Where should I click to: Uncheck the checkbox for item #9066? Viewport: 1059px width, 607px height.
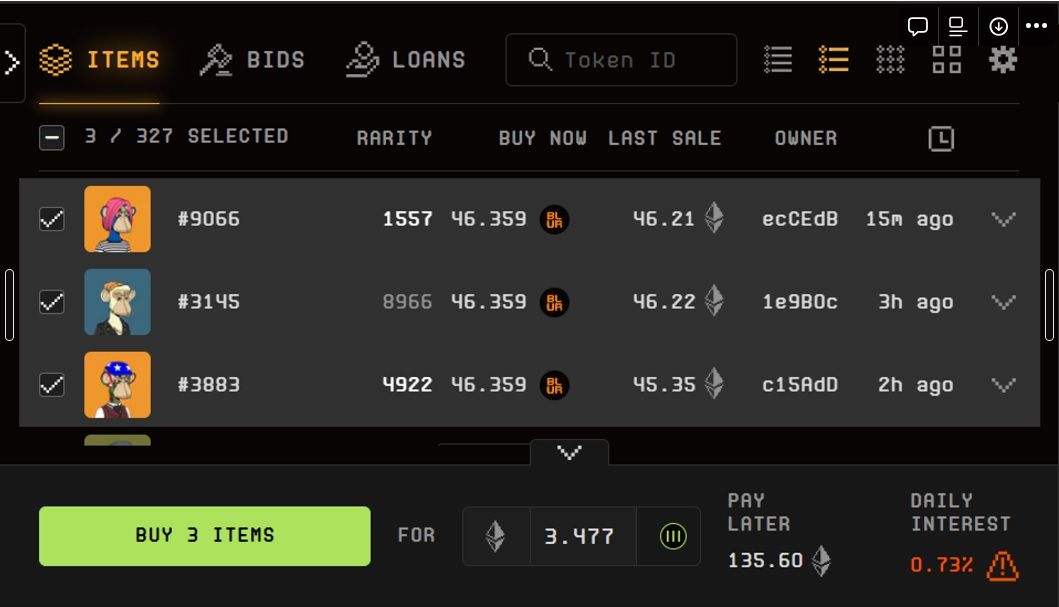(x=52, y=219)
